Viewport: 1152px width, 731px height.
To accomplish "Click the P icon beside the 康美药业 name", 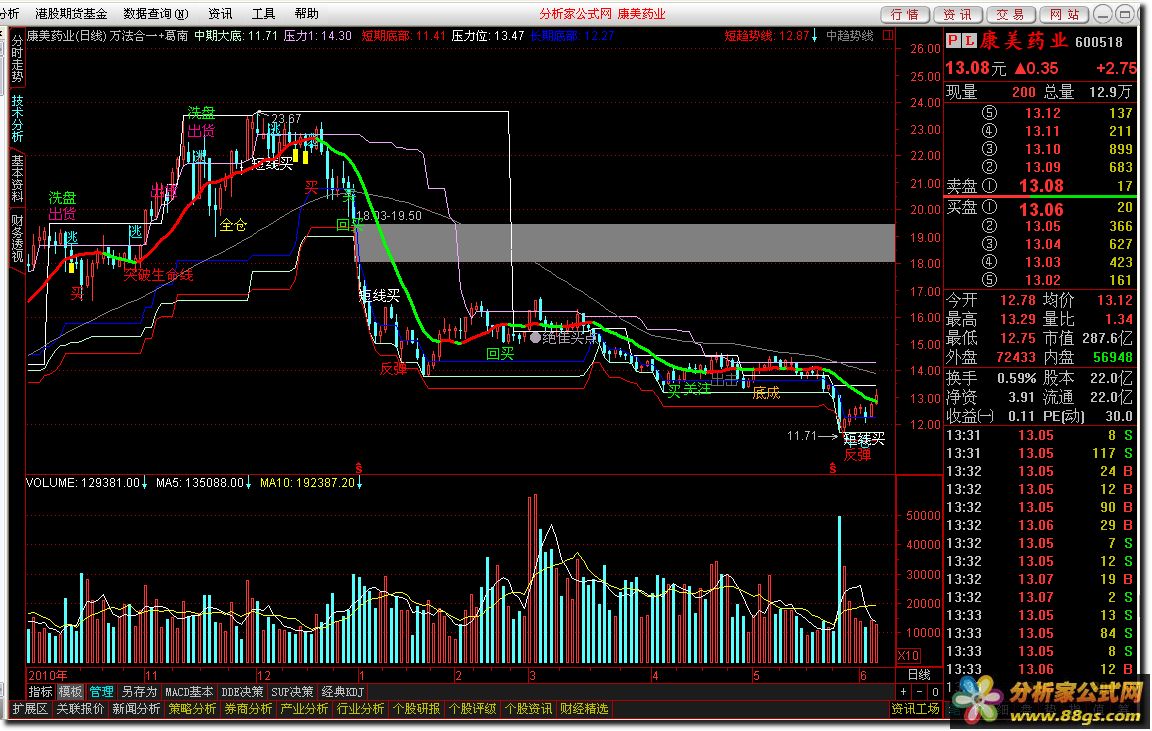I will [953, 41].
